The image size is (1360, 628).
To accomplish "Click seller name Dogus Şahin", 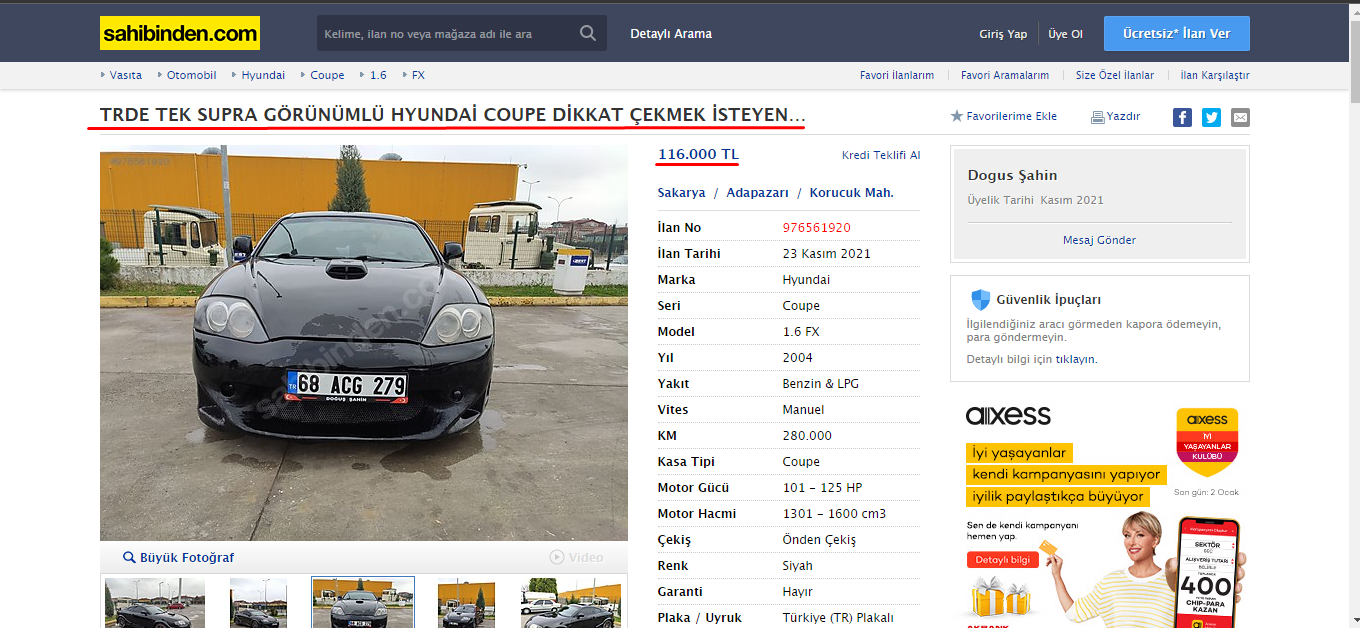I will [1012, 175].
